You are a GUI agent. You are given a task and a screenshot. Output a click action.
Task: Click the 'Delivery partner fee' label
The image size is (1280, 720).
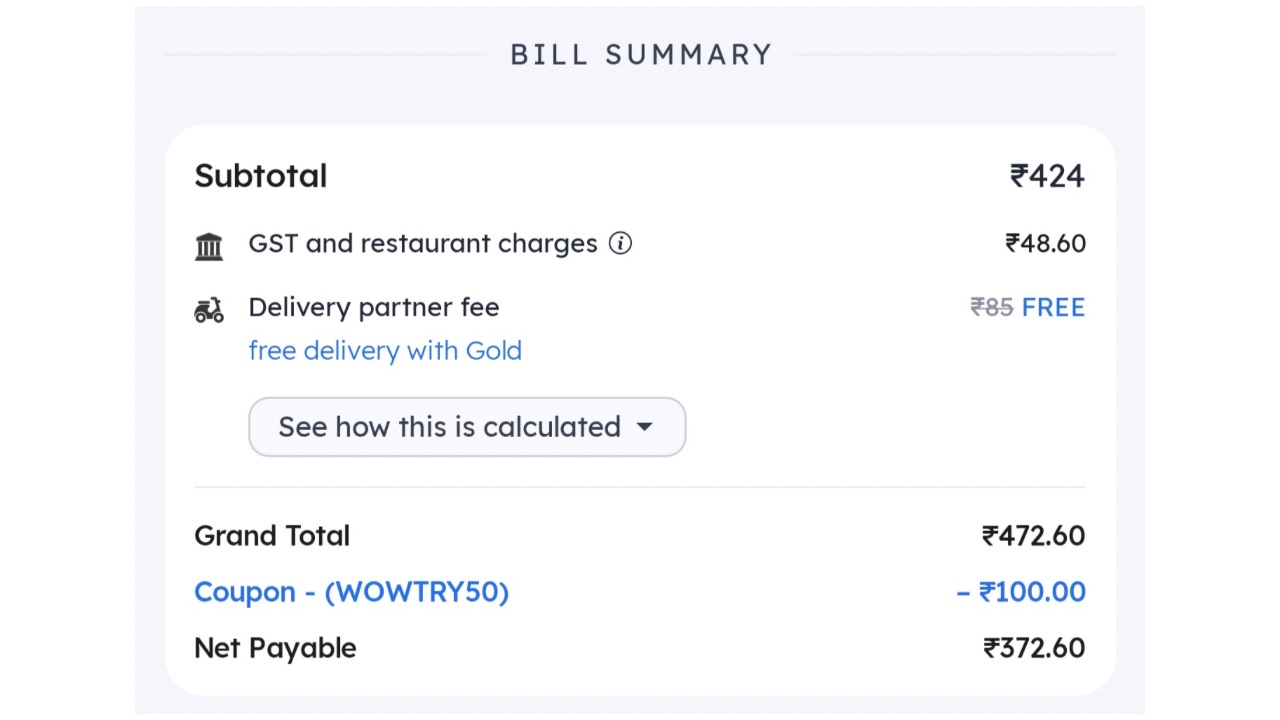373,307
